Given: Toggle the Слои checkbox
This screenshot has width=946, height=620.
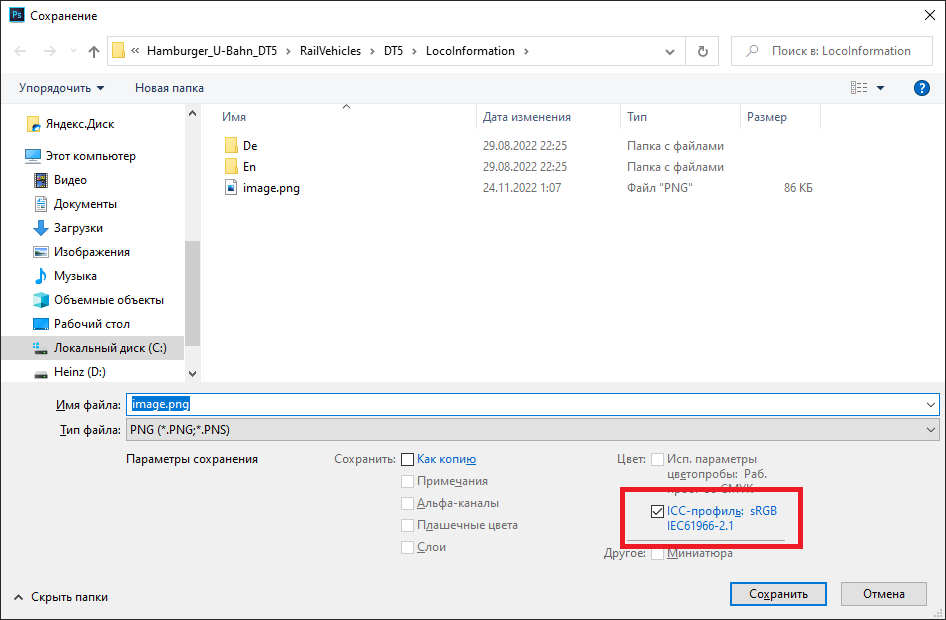Looking at the screenshot, I should [407, 548].
